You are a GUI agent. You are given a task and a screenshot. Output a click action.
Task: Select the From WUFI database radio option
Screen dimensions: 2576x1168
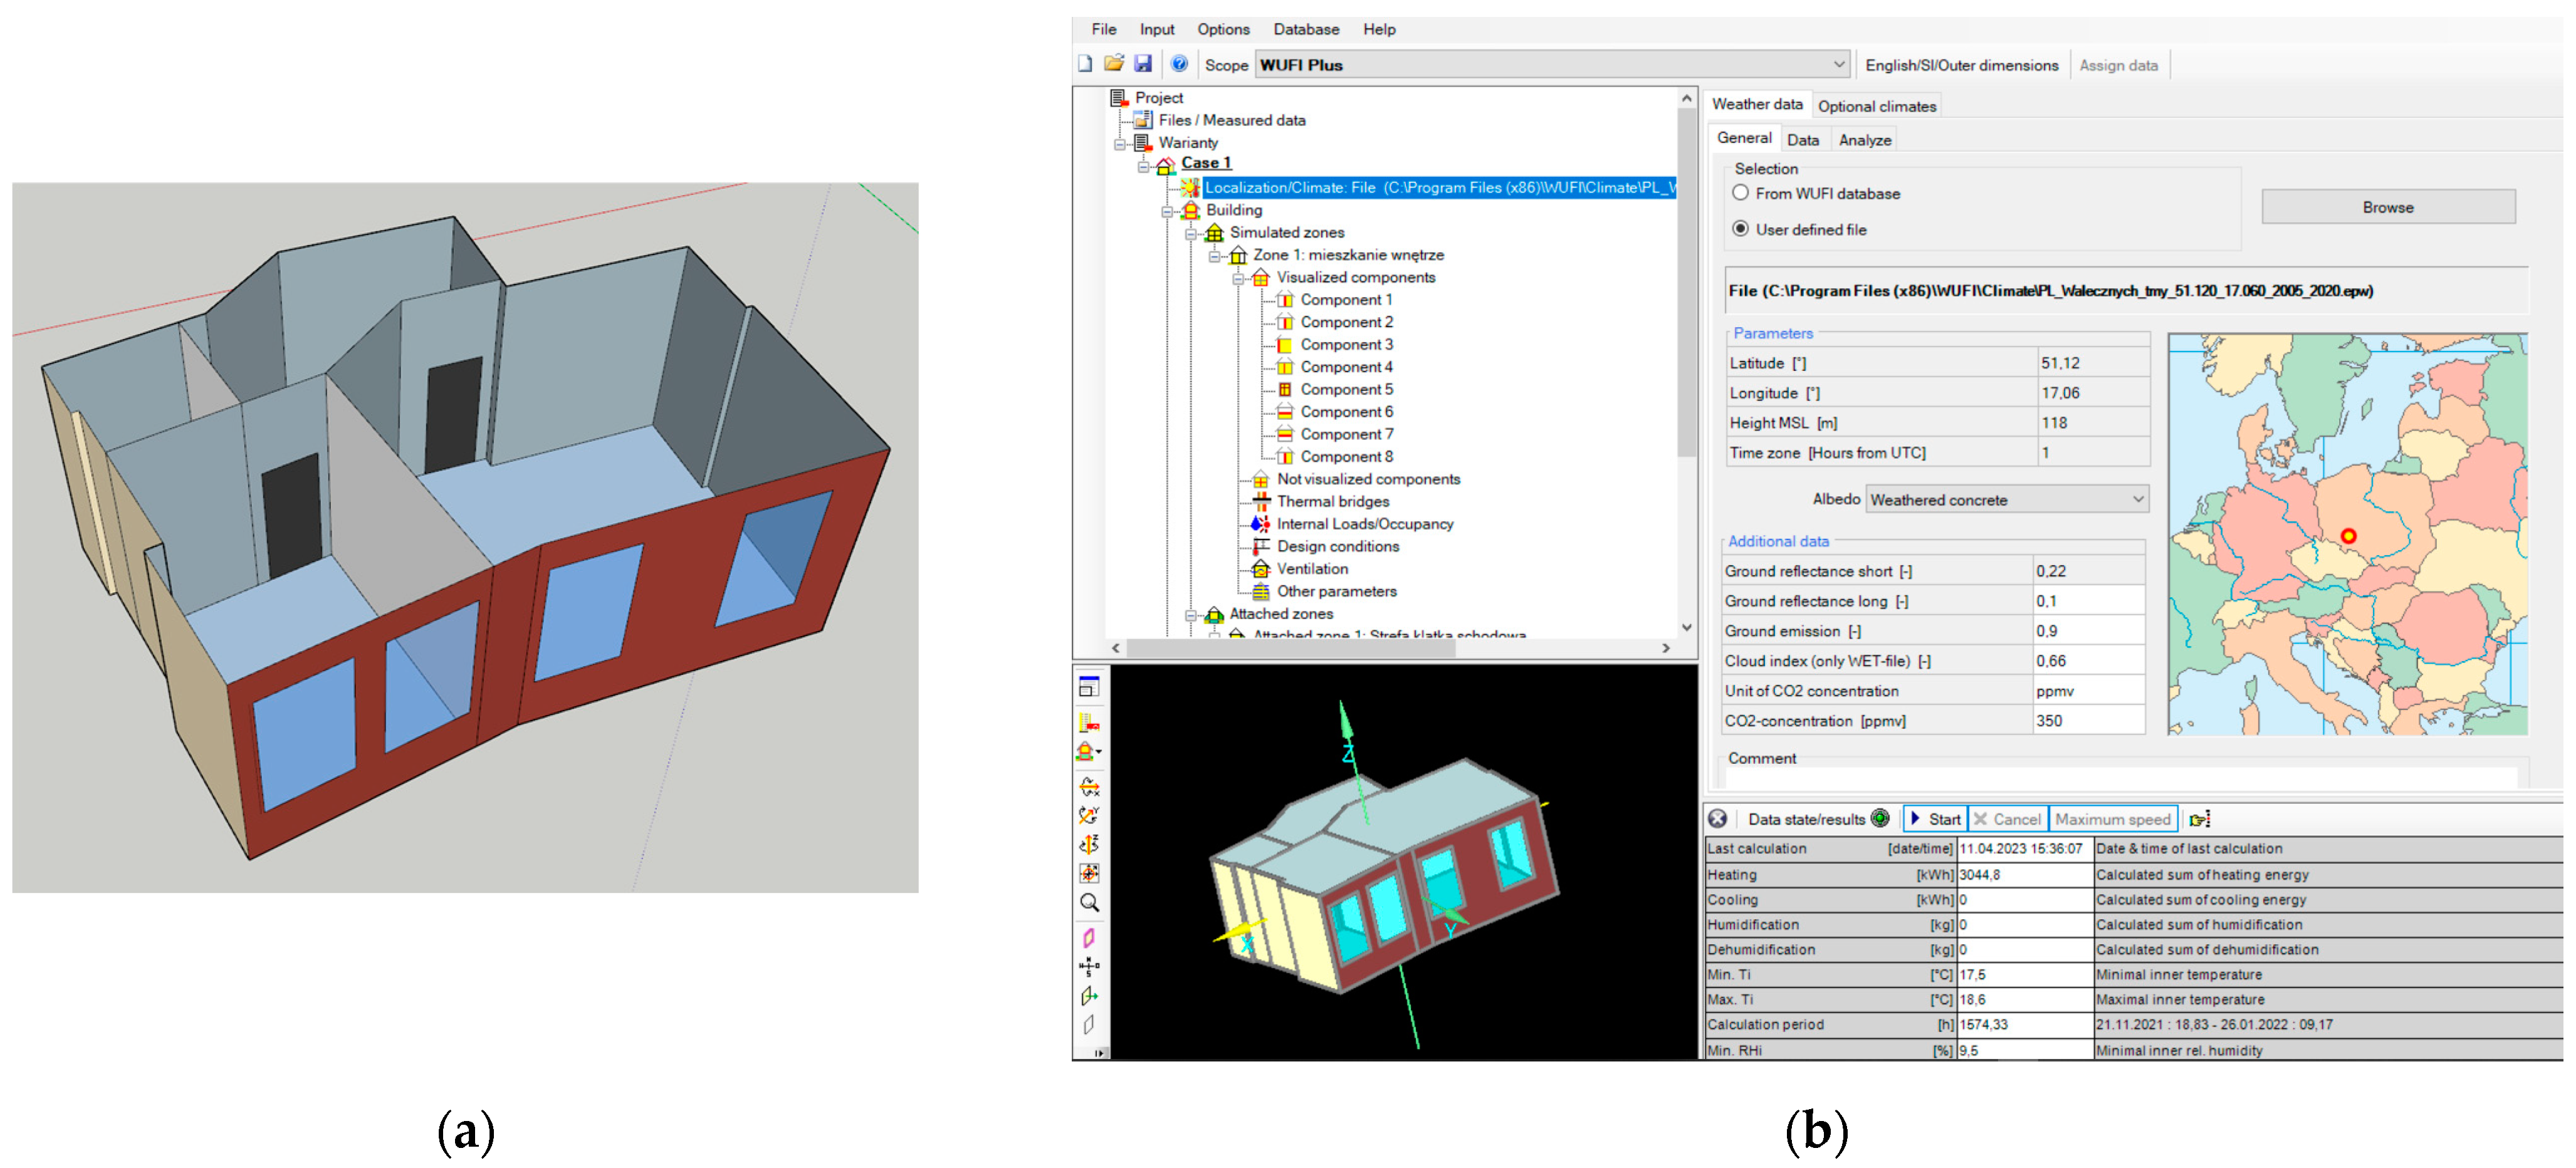pyautogui.click(x=1741, y=193)
